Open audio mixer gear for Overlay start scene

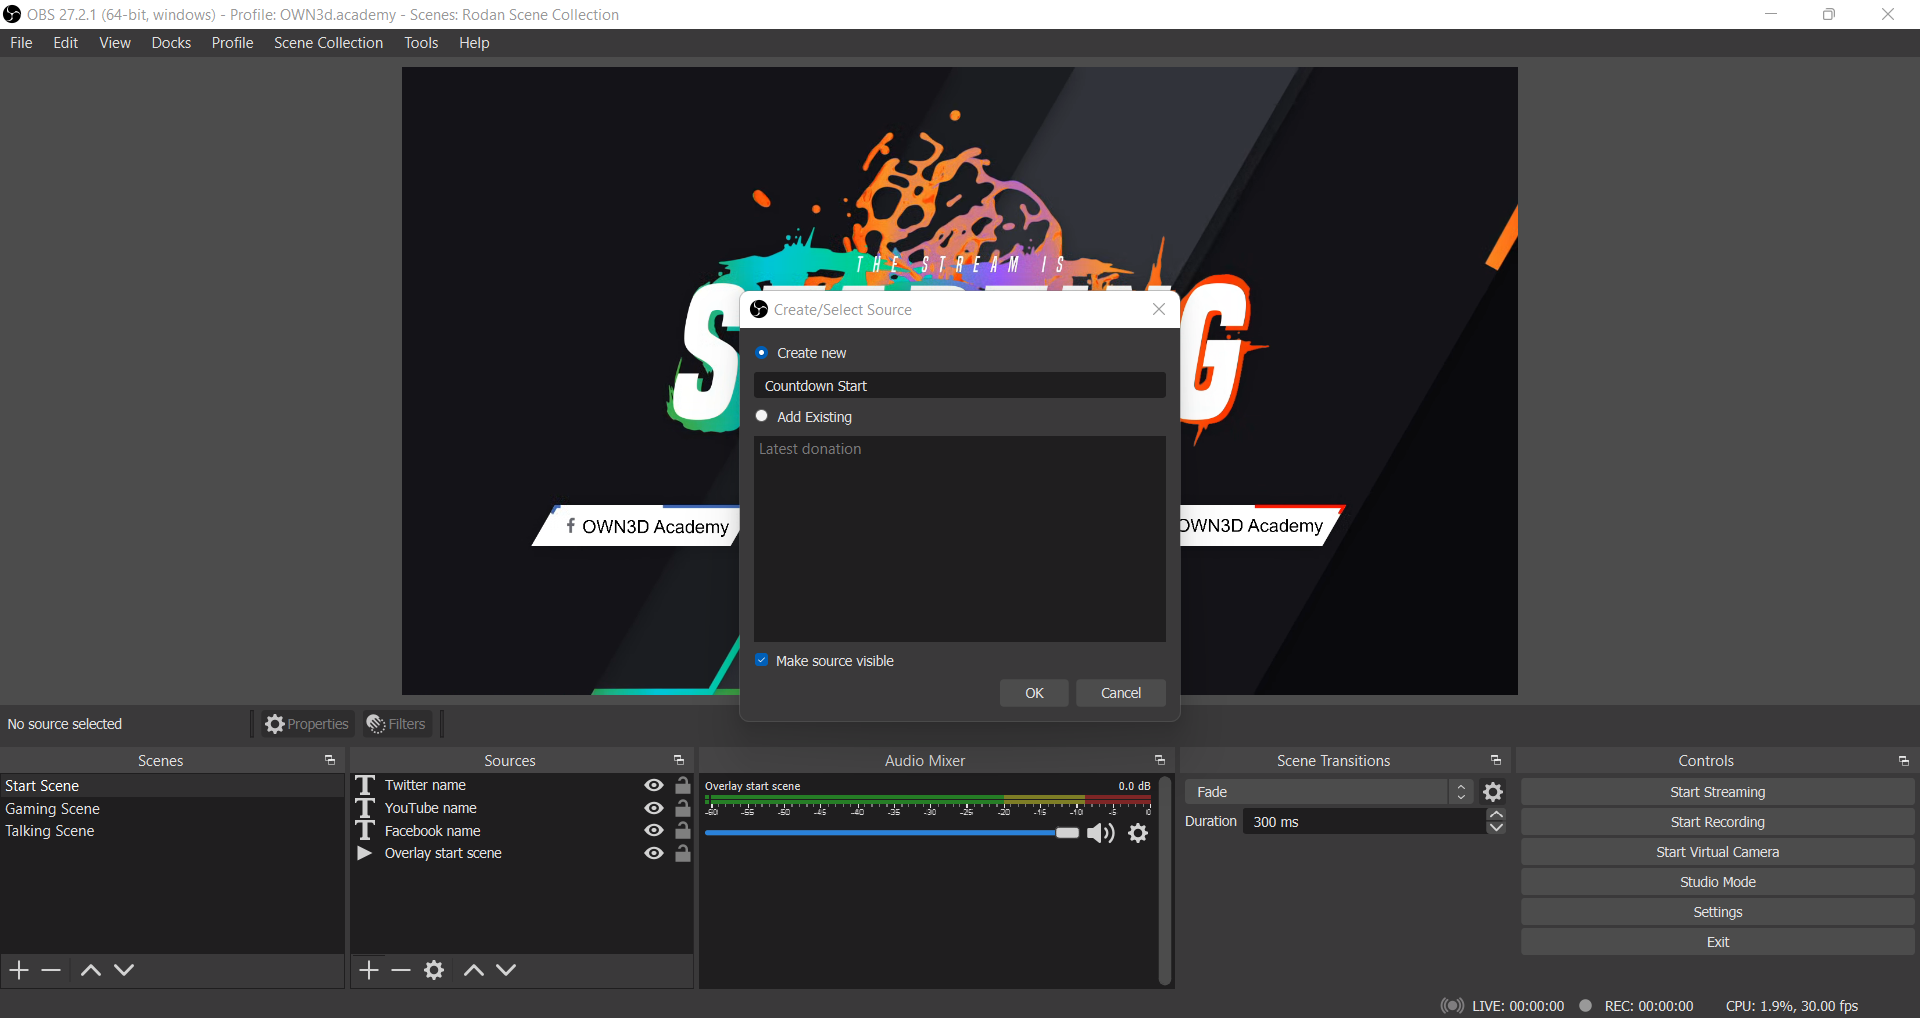point(1138,833)
